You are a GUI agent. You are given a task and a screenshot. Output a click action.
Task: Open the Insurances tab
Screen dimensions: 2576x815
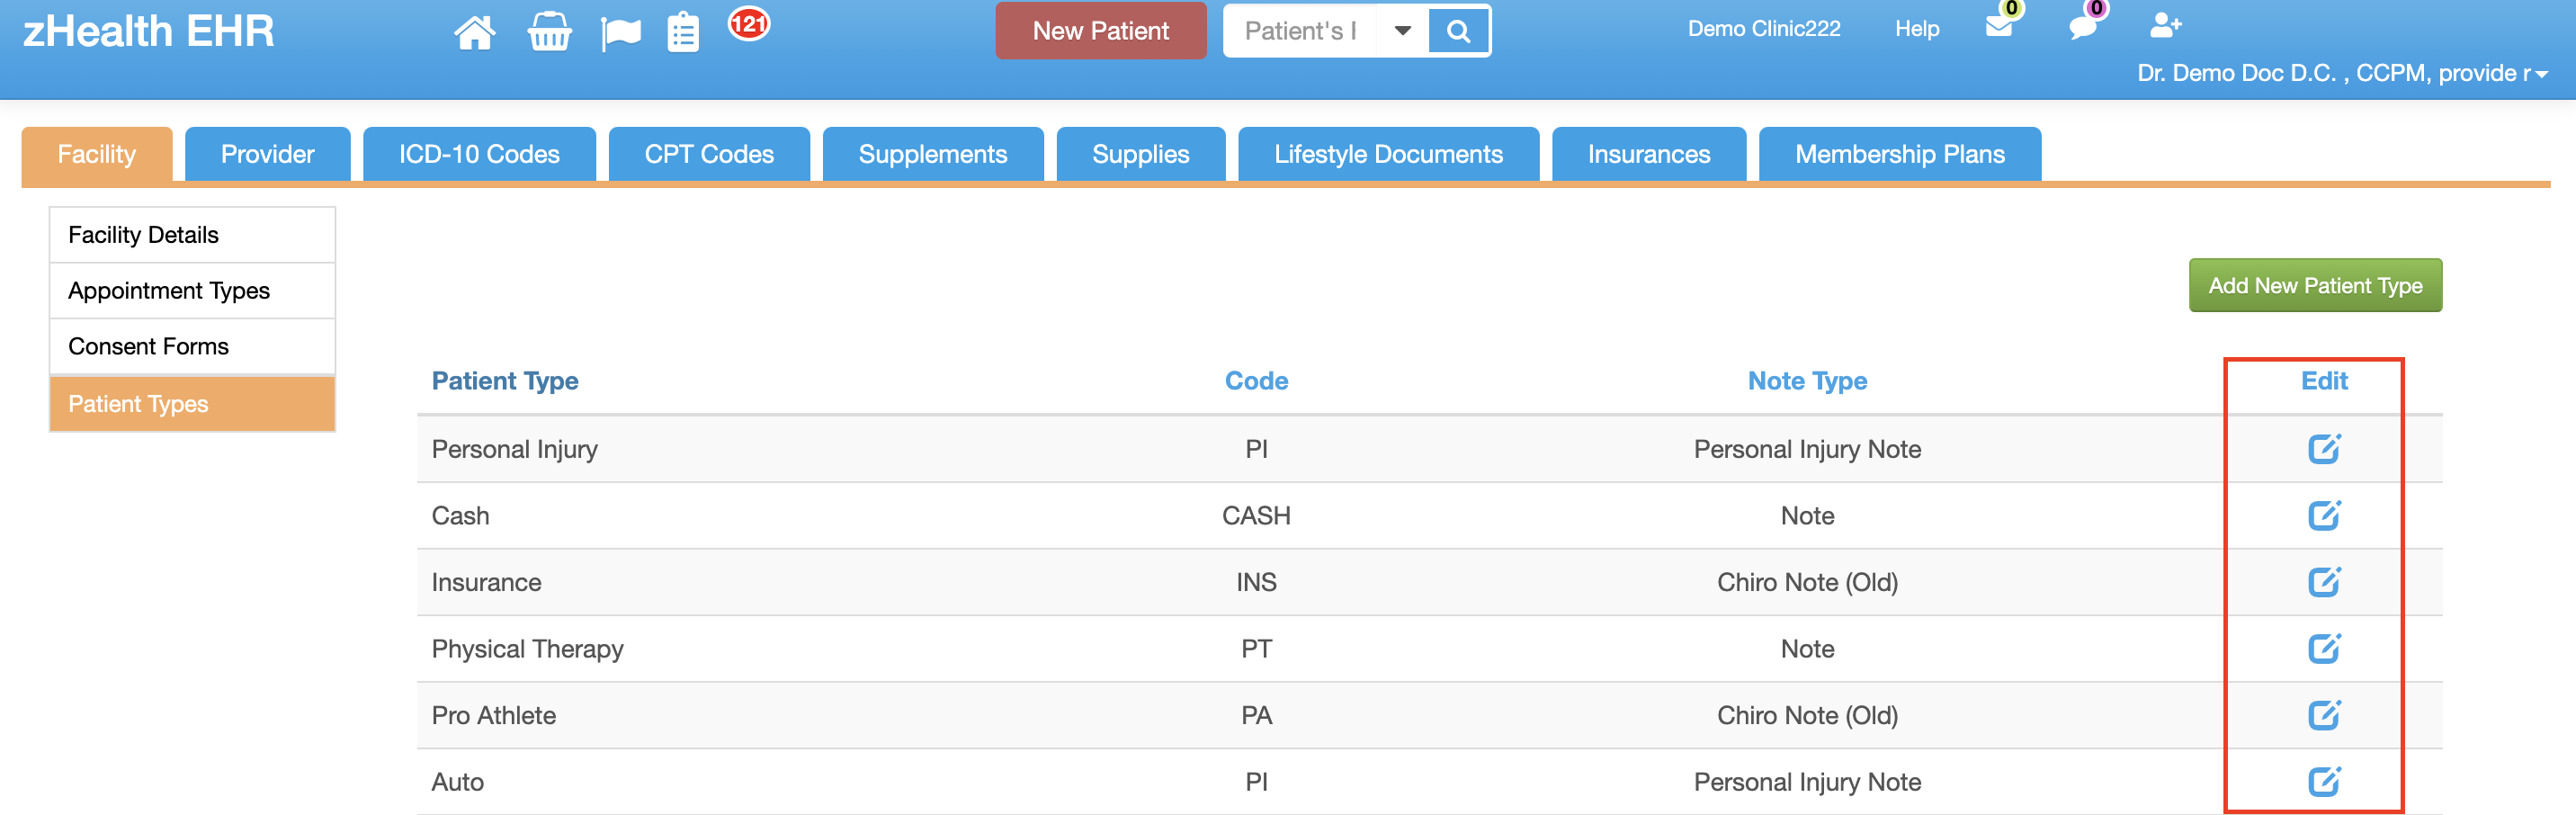click(x=1649, y=154)
